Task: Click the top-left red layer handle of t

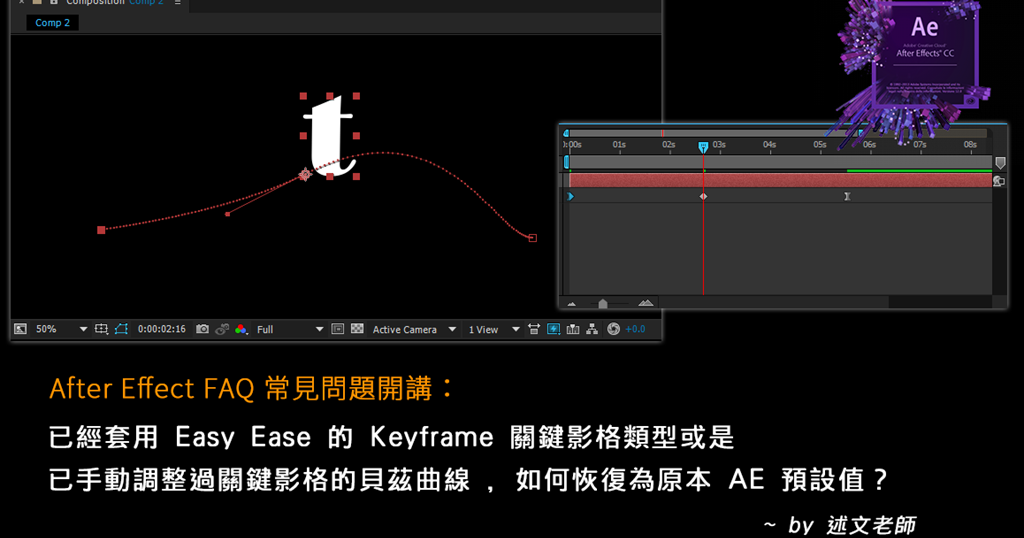Action: (303, 96)
